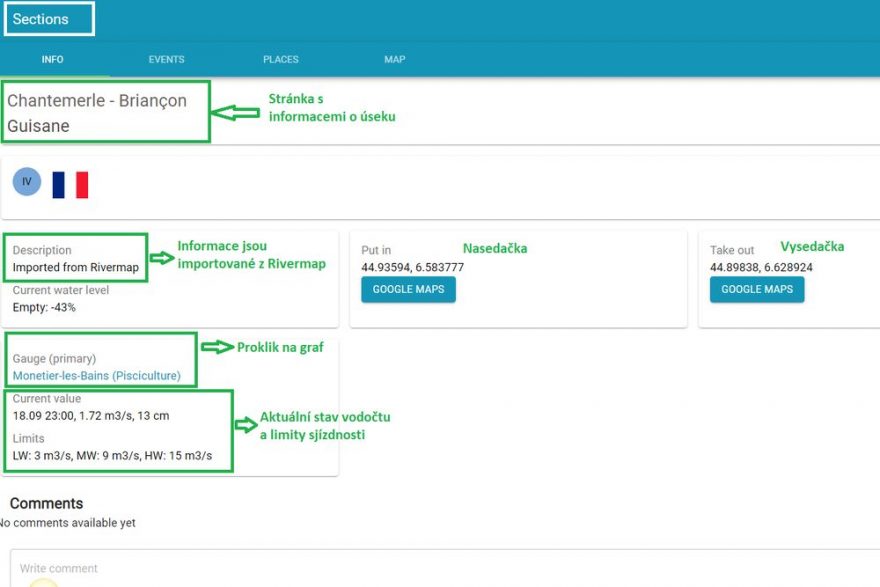
Task: Click the Put in coordinates text
Action: pos(412,267)
